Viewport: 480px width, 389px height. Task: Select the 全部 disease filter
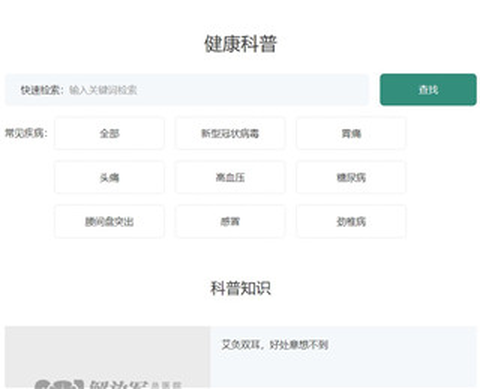109,133
